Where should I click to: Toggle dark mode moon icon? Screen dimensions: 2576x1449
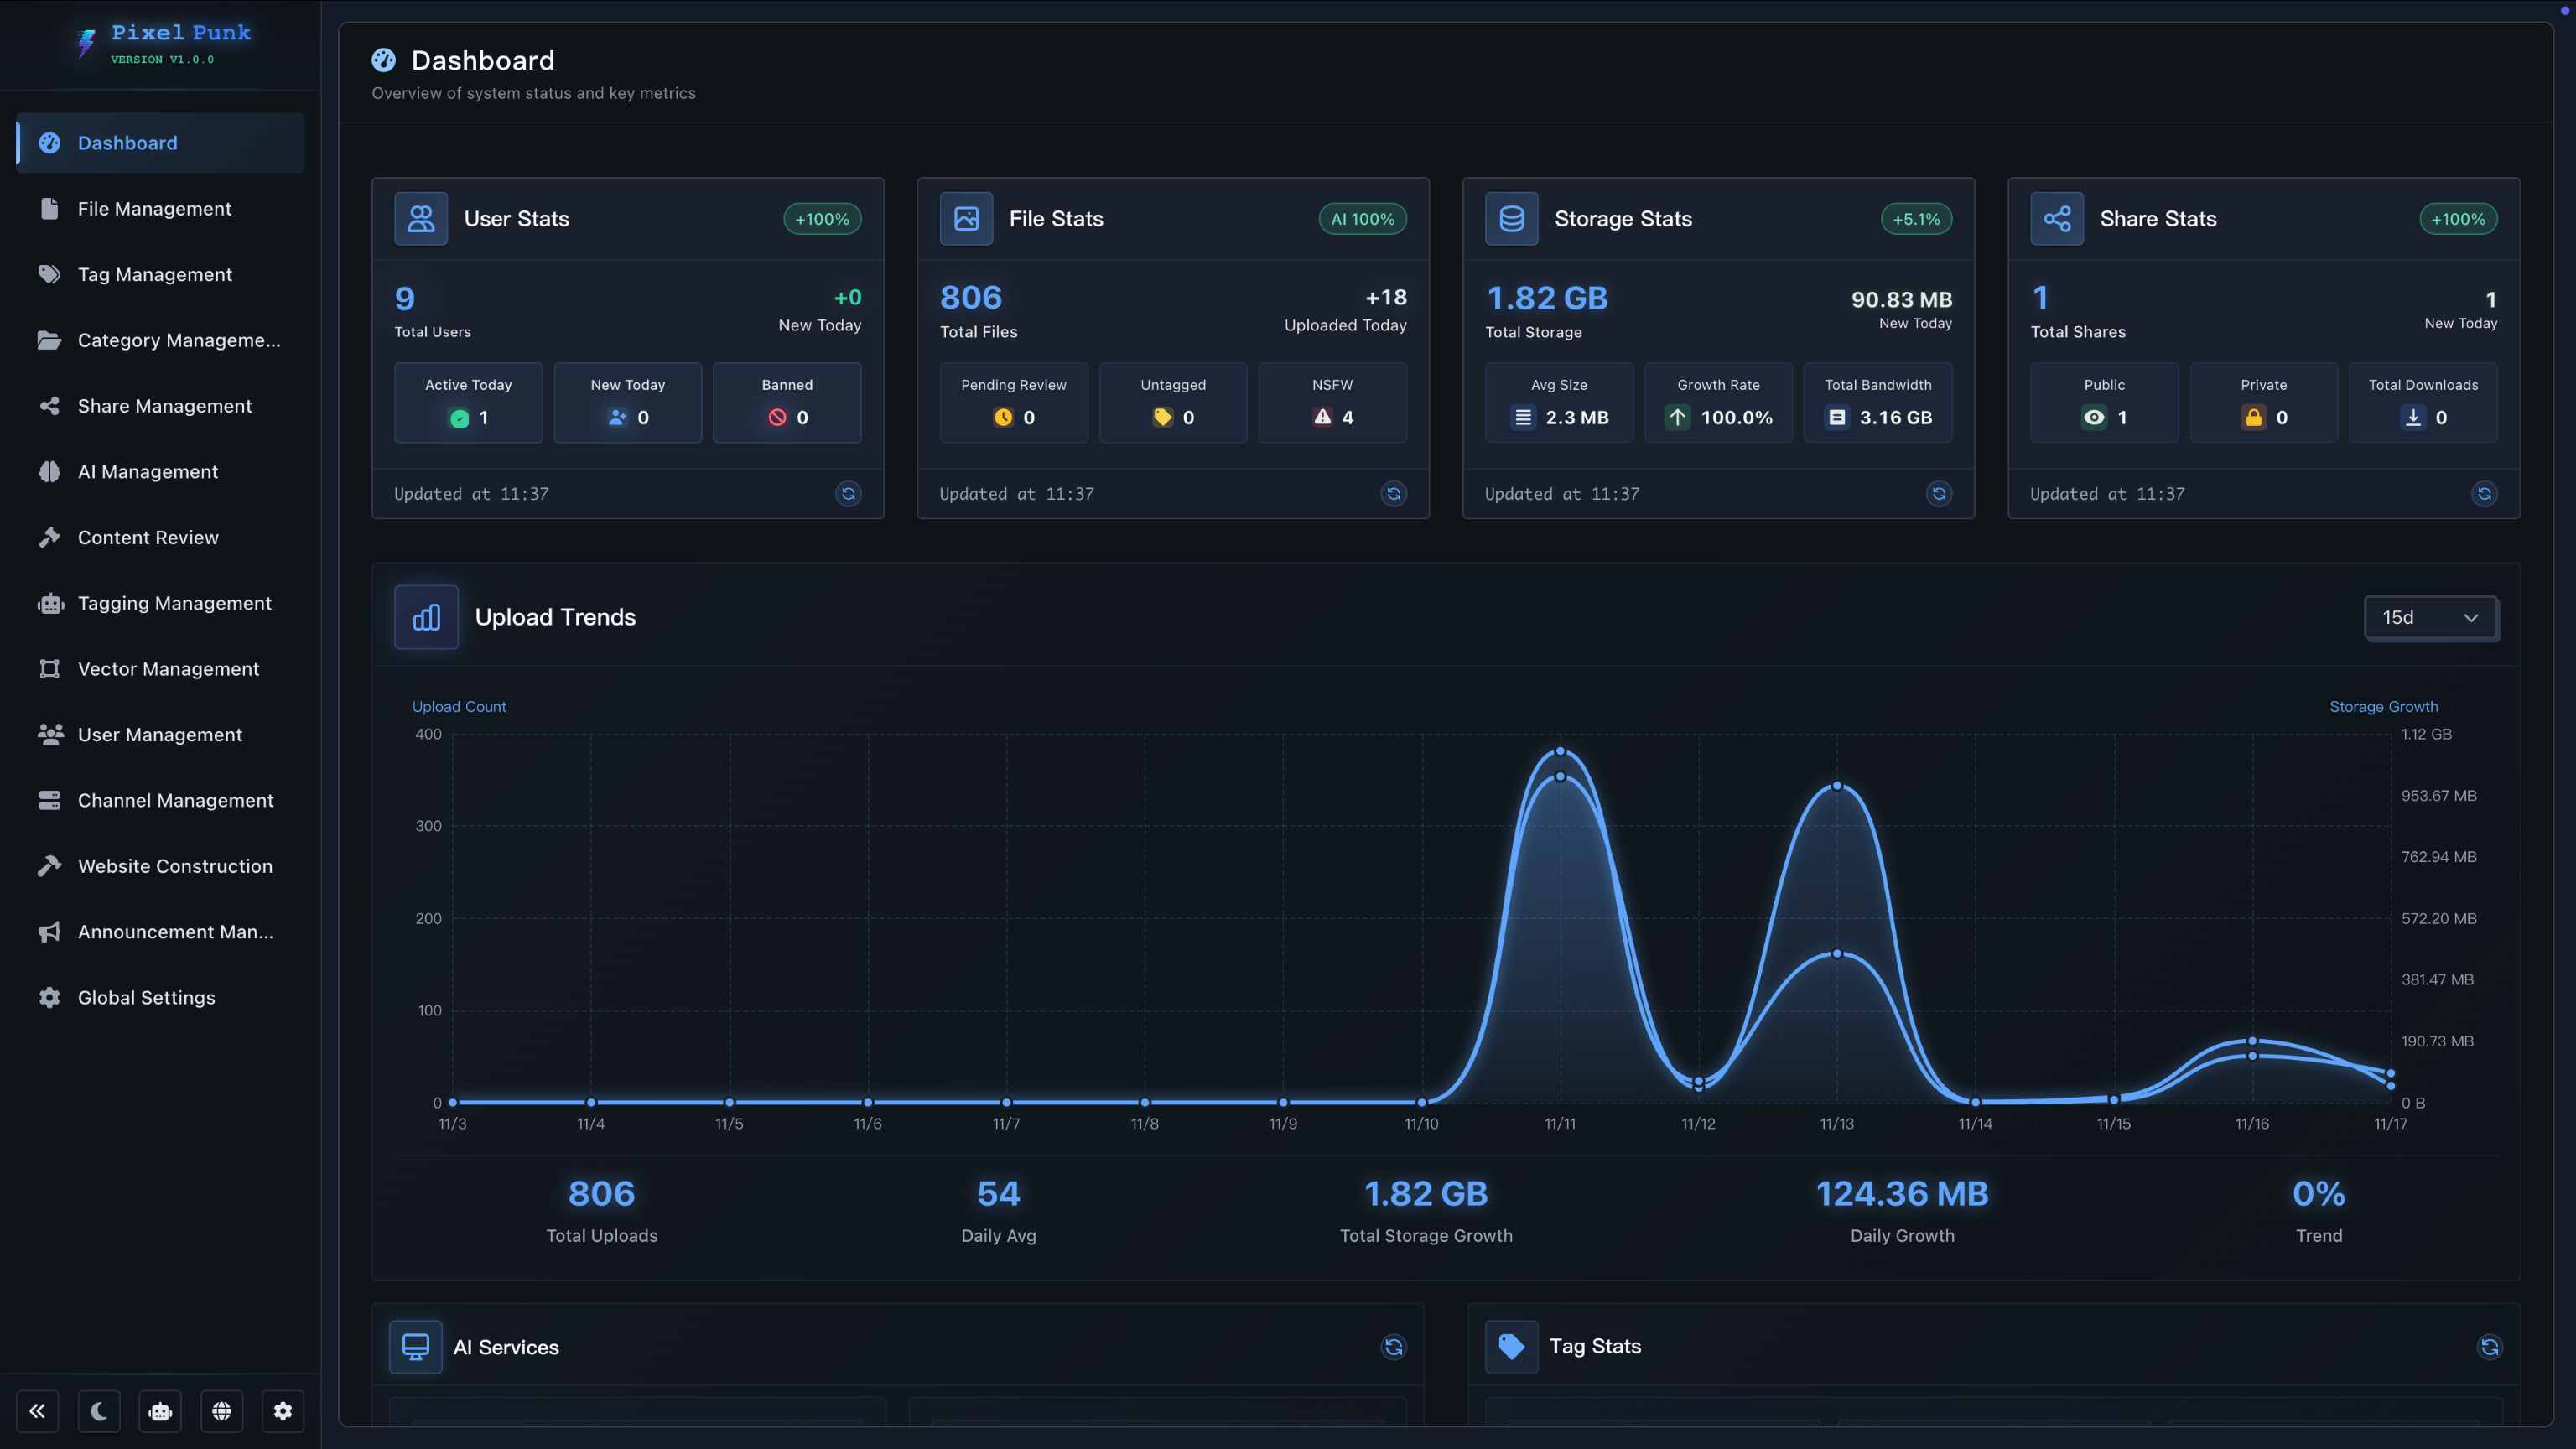coord(99,1411)
